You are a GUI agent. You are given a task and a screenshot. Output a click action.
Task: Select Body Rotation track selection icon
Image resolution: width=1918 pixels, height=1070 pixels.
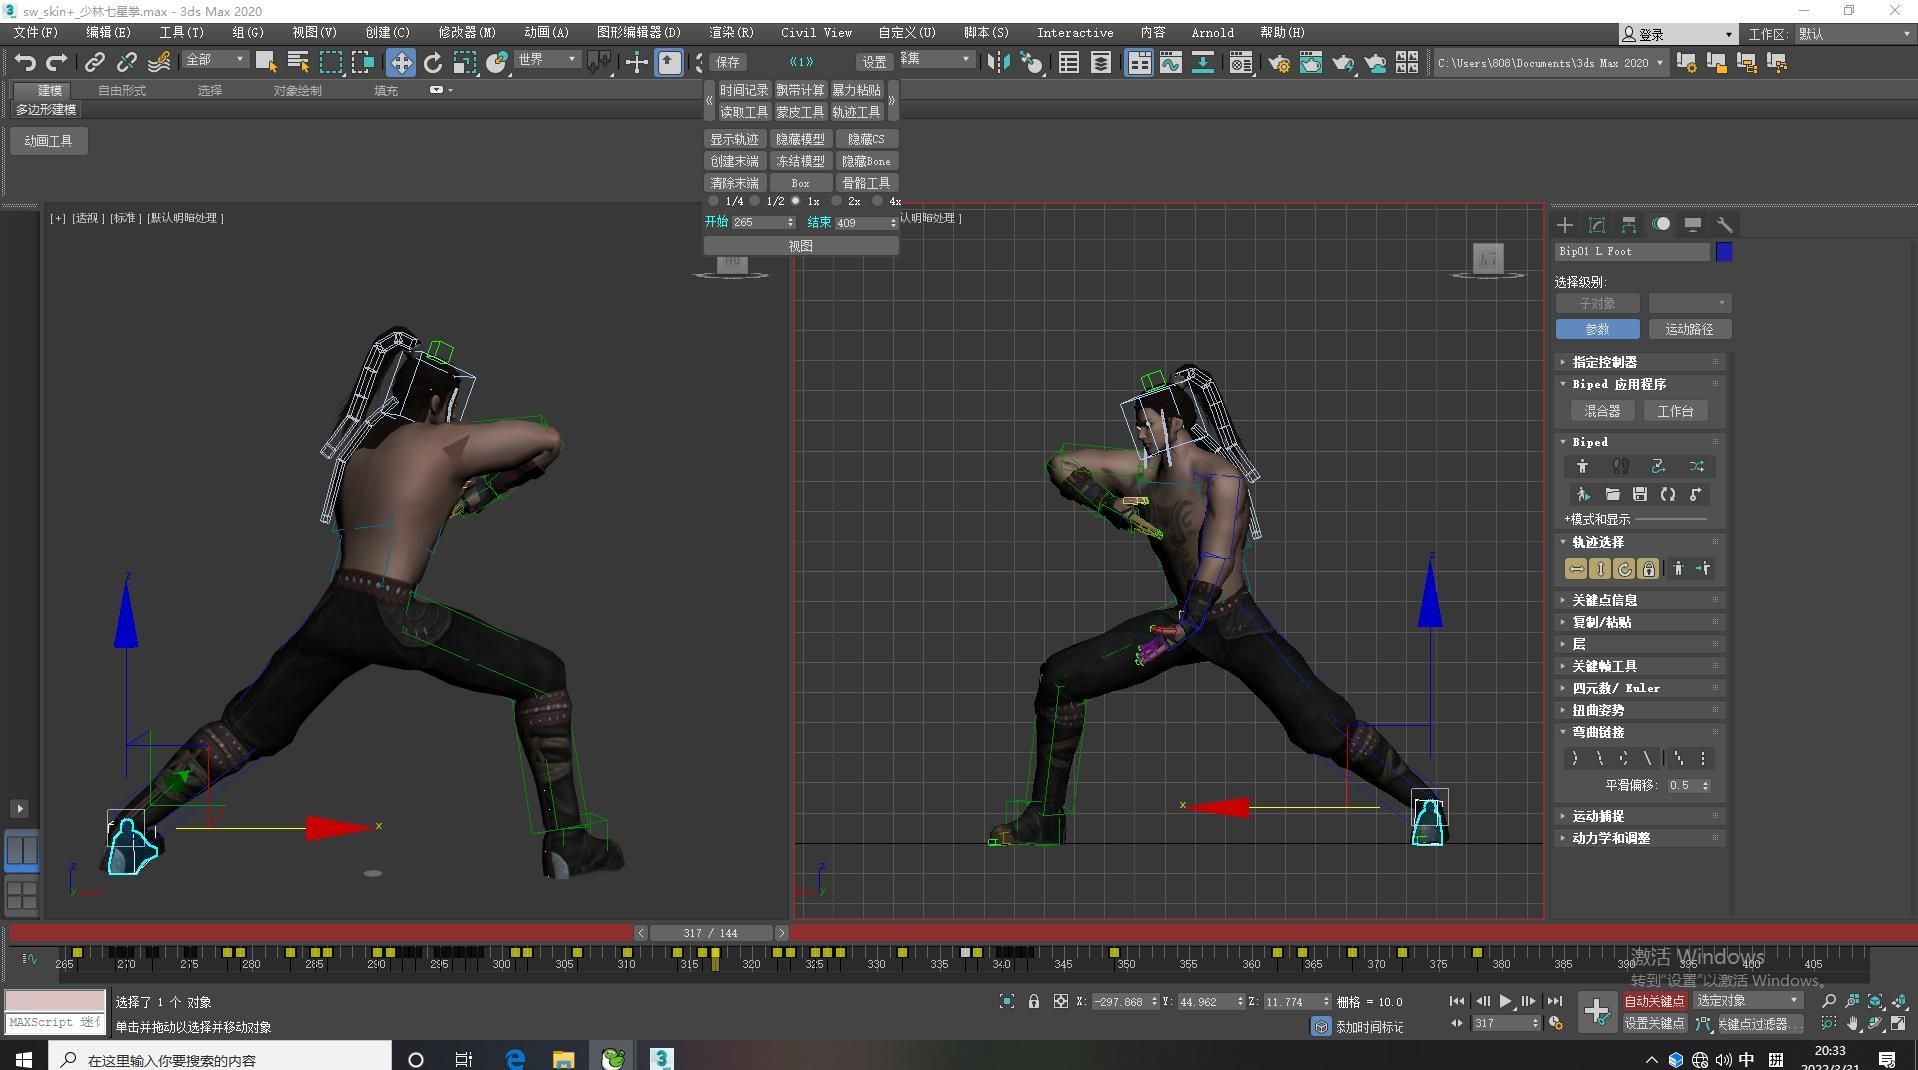1624,569
